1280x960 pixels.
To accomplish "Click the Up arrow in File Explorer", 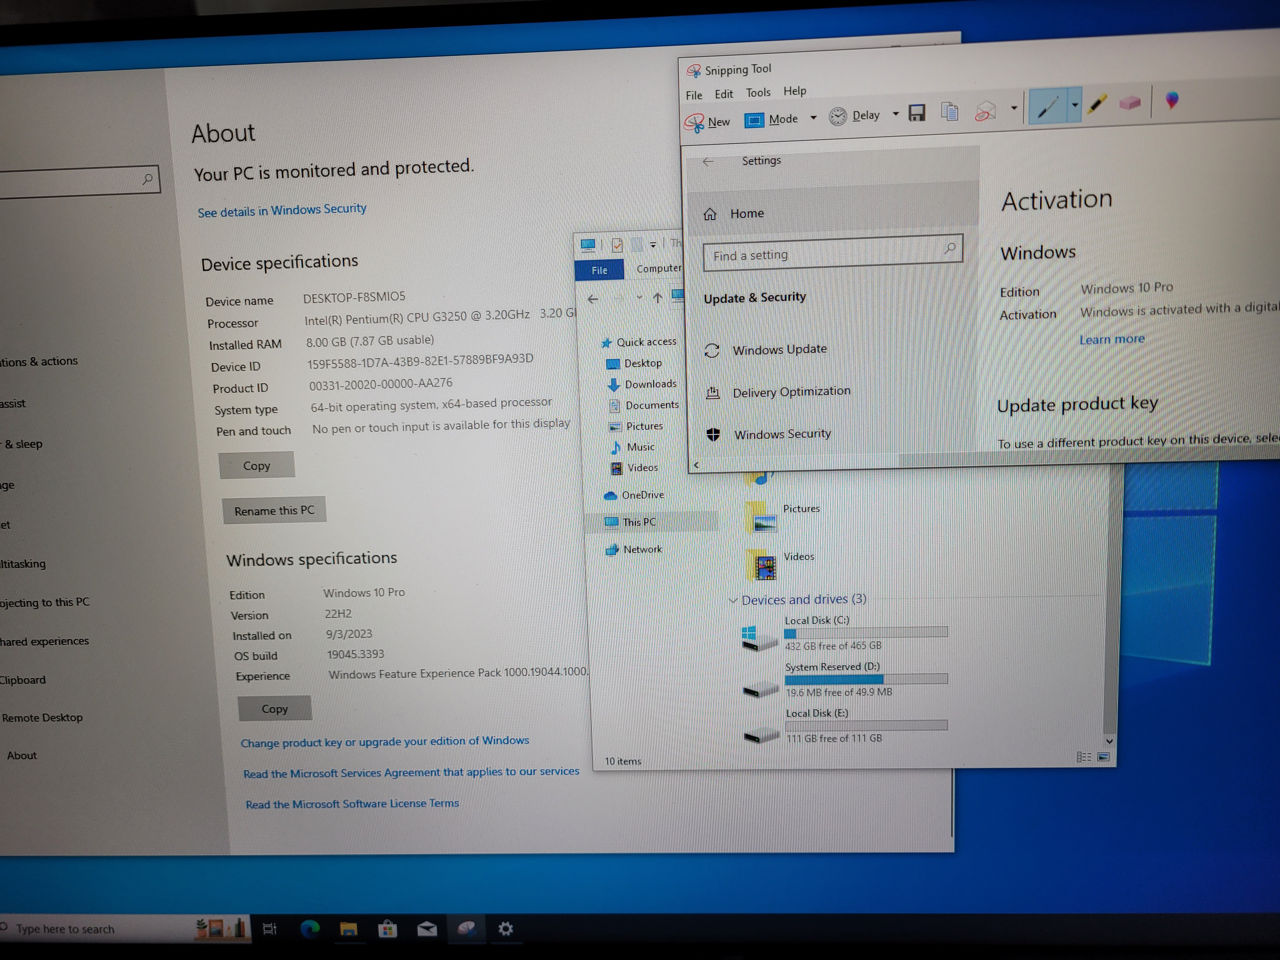I will tap(657, 297).
